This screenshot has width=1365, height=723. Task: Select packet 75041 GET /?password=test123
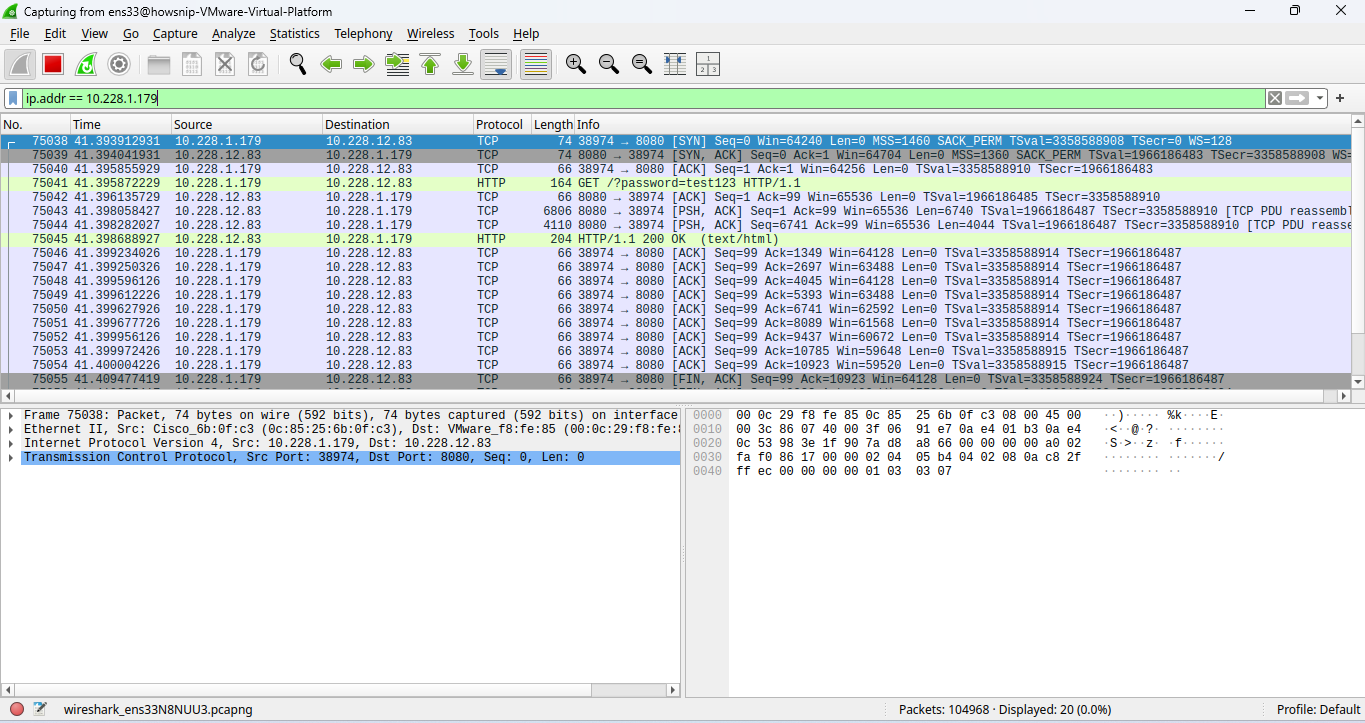pos(676,184)
